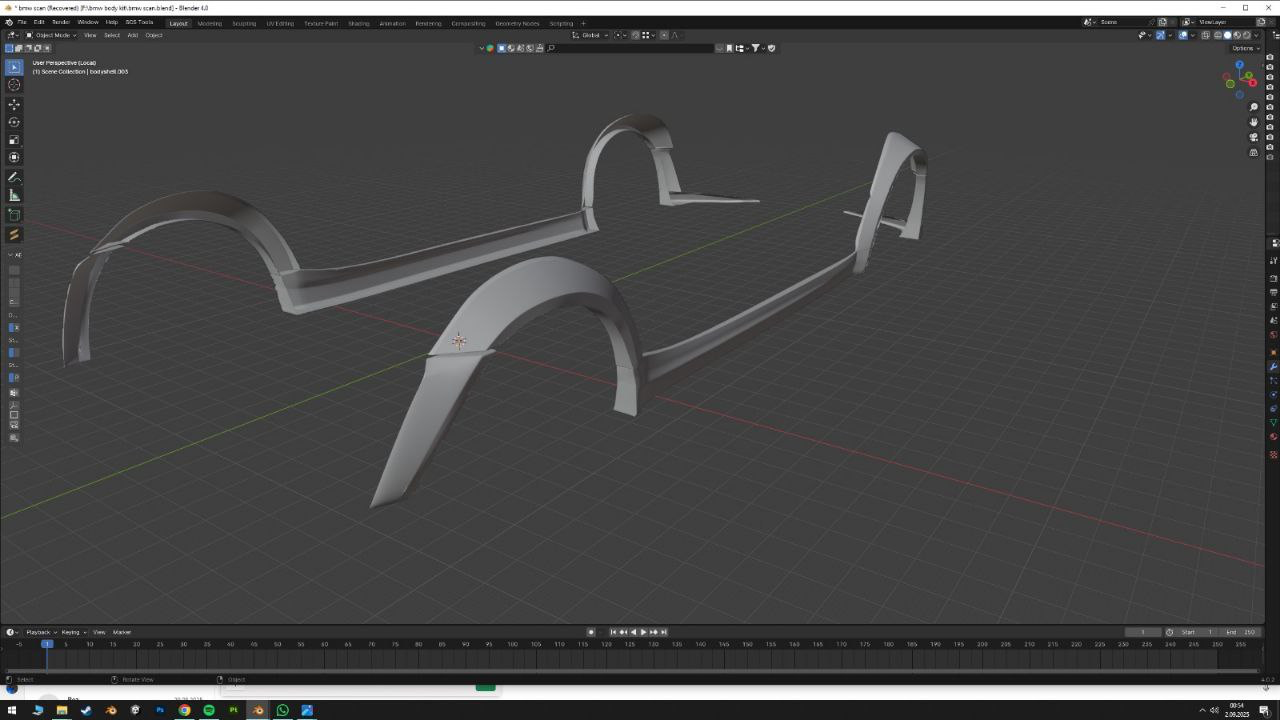Viewport: 1280px width, 720px height.
Task: Select the Scale tool
Action: pyautogui.click(x=14, y=140)
